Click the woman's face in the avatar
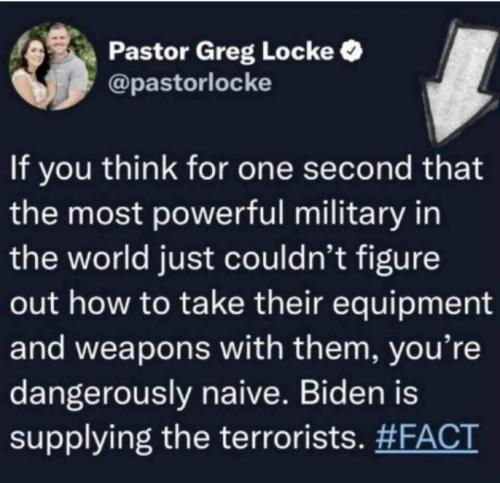500x483 pixels. pyautogui.click(x=32, y=55)
